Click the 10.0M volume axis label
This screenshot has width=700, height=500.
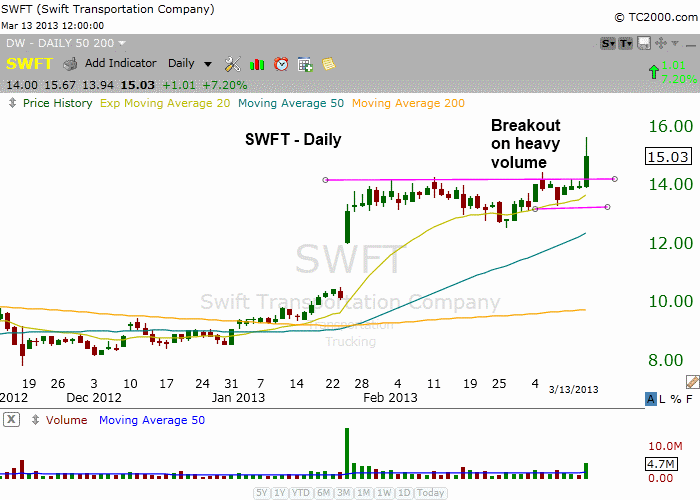pyautogui.click(x=665, y=446)
